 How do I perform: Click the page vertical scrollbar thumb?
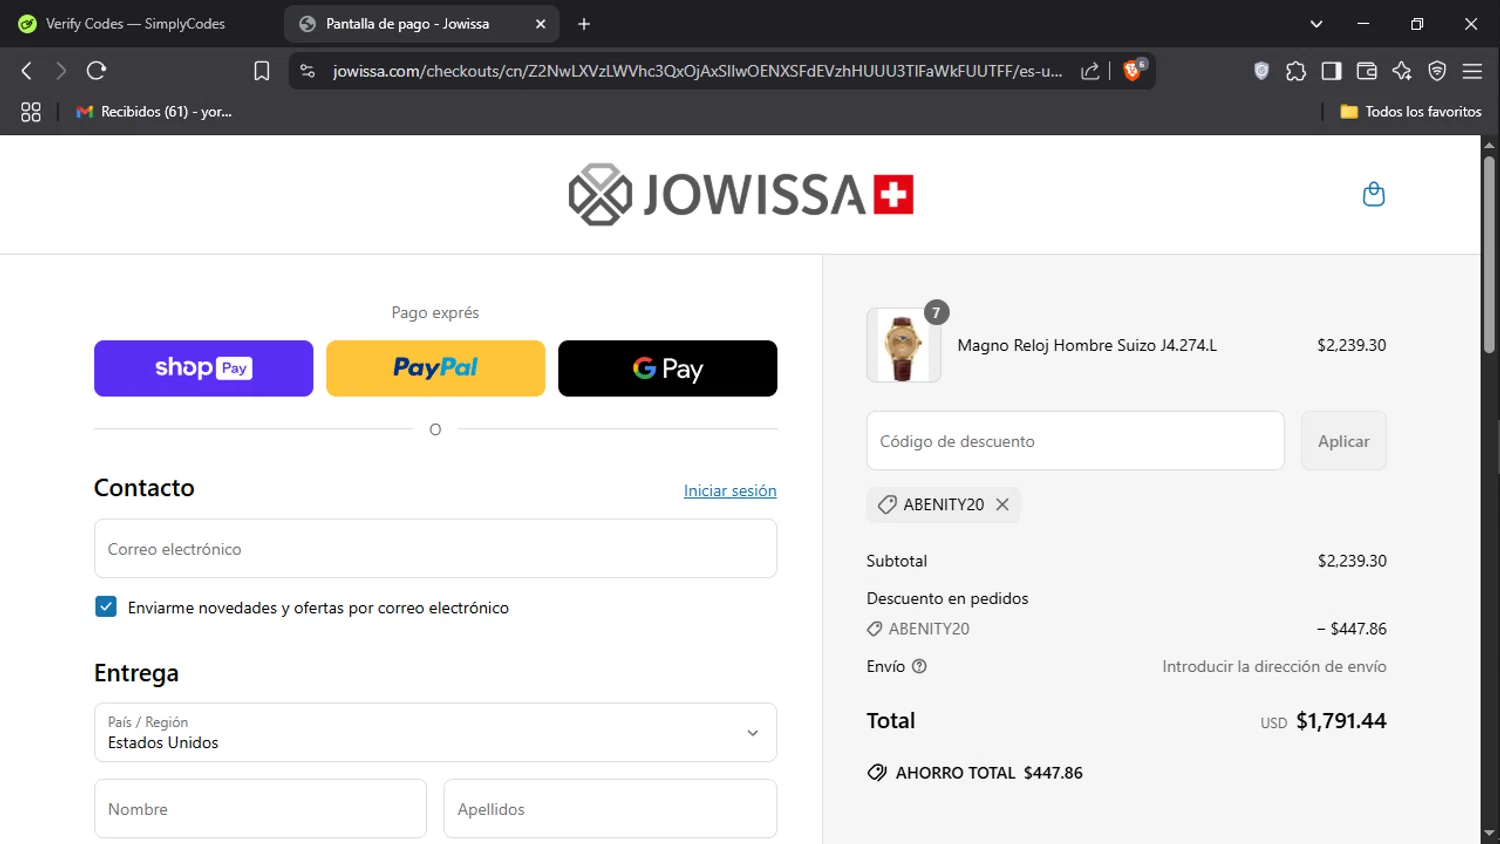[x=1489, y=255]
